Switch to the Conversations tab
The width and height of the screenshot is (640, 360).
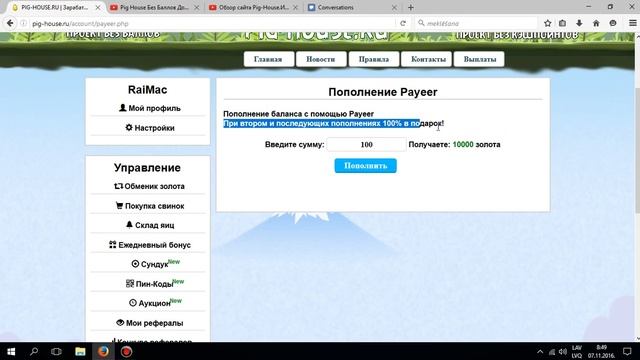352,7
